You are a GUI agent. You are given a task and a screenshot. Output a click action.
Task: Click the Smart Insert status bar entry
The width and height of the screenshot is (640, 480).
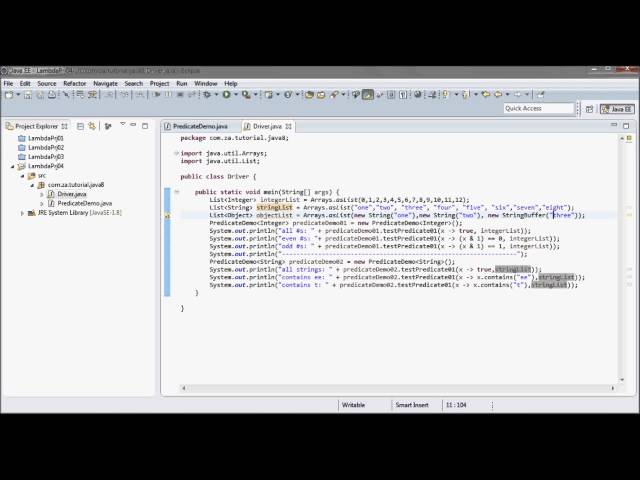(x=412, y=405)
